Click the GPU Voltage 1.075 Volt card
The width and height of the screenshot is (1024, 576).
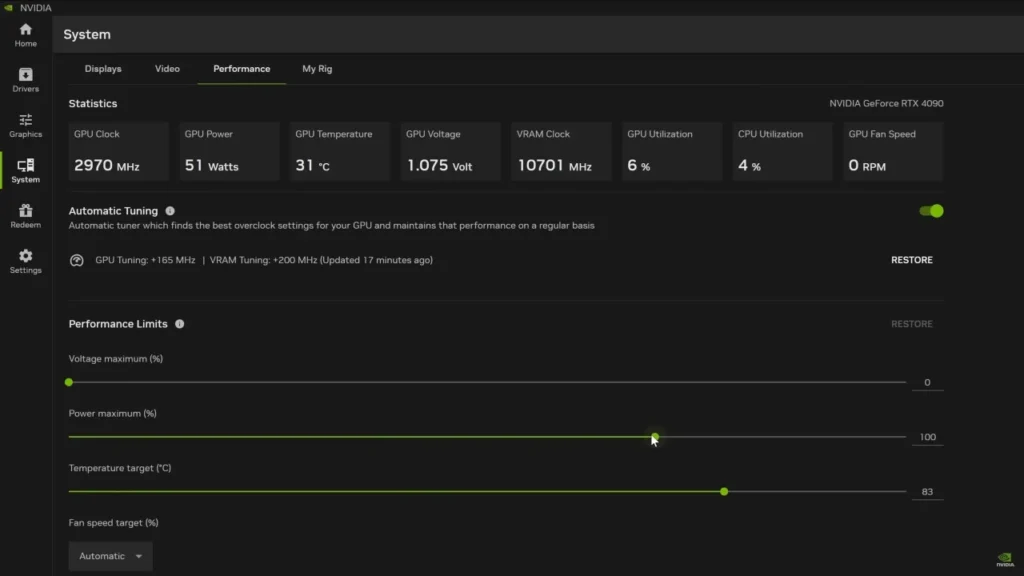[x=451, y=151]
